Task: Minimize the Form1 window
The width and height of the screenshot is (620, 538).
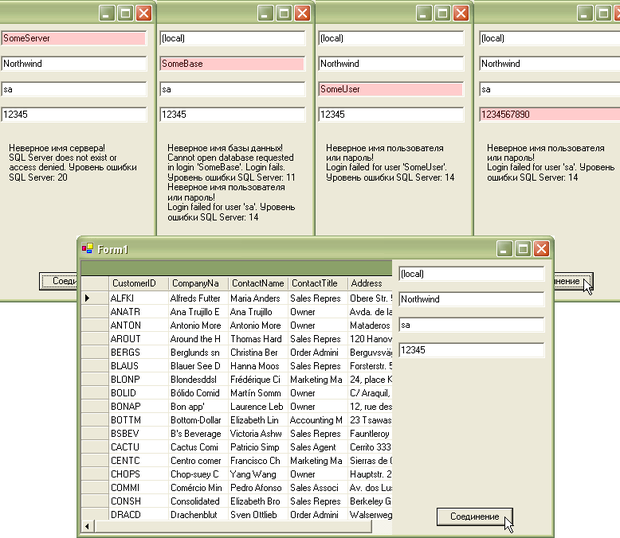Action: tap(504, 249)
